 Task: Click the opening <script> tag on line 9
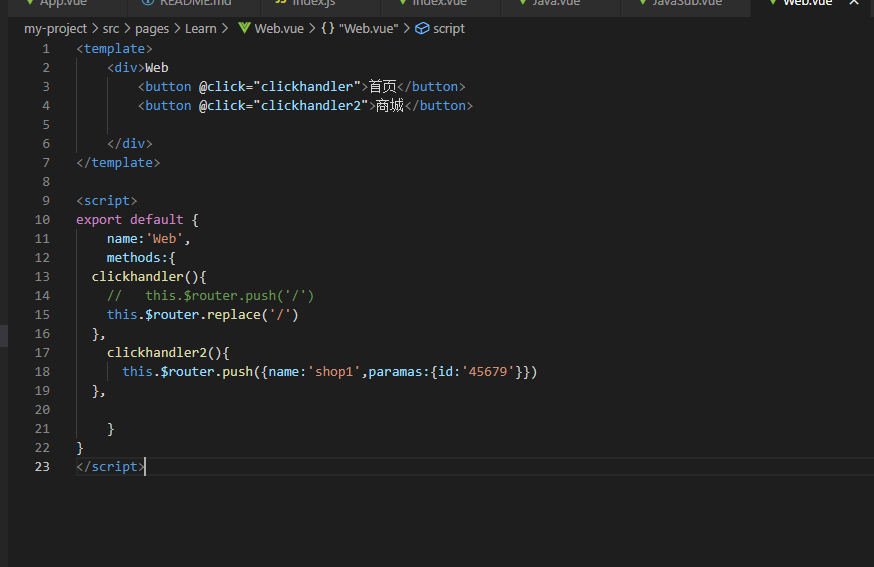click(x=106, y=201)
